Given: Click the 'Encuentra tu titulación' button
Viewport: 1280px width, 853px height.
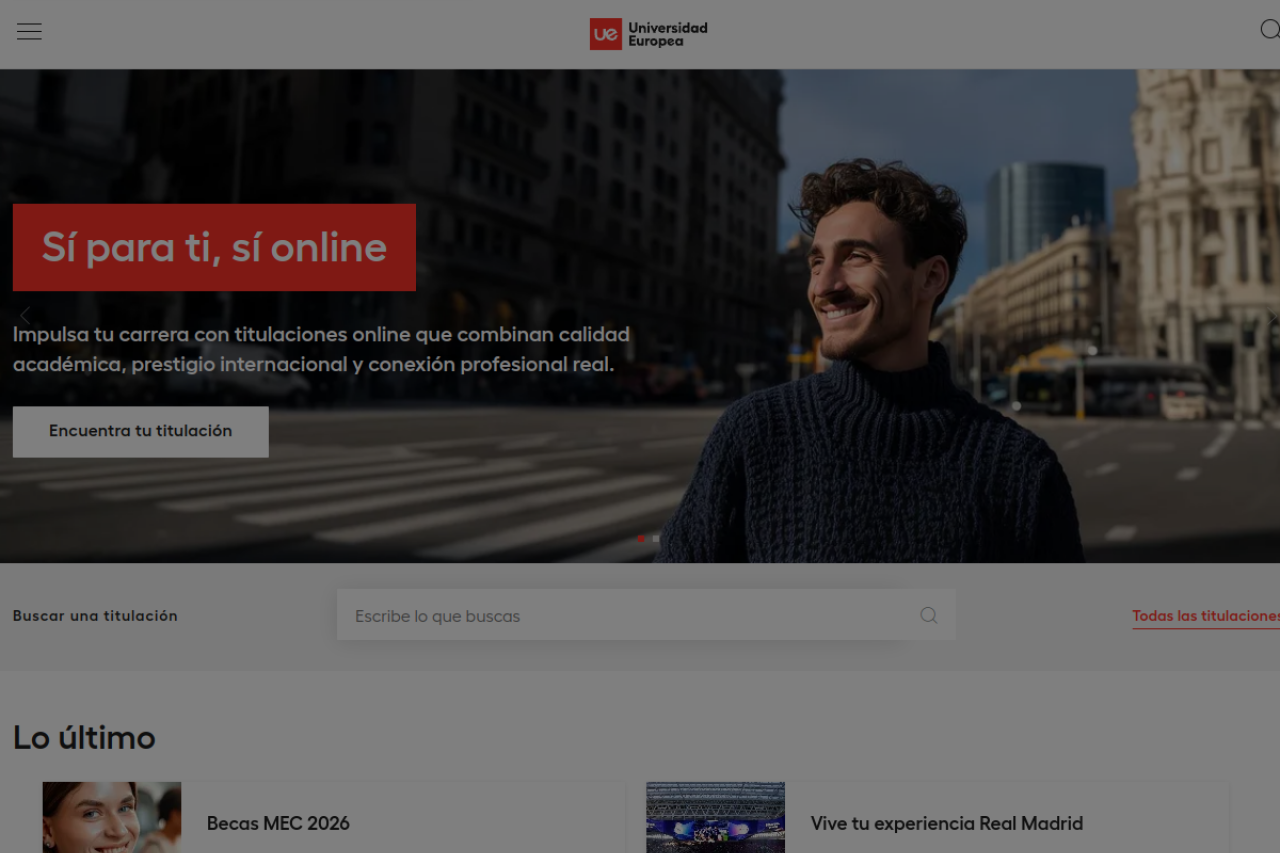Looking at the screenshot, I should coord(140,431).
